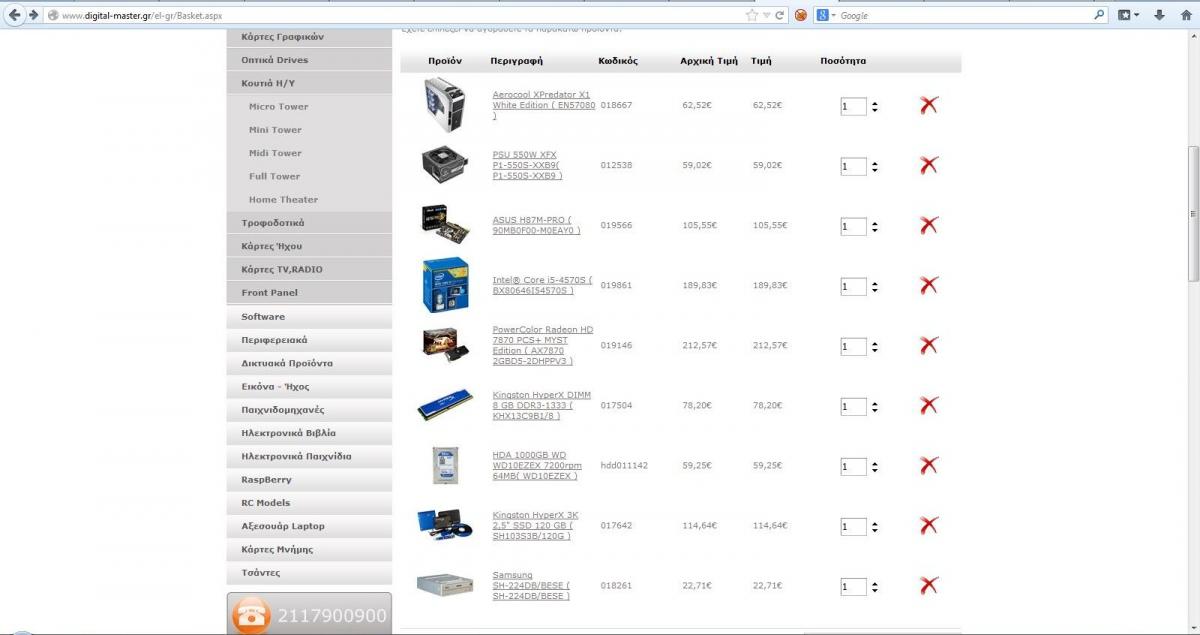Open Aerocool XPredator X1 White Edition link

[x=544, y=105]
